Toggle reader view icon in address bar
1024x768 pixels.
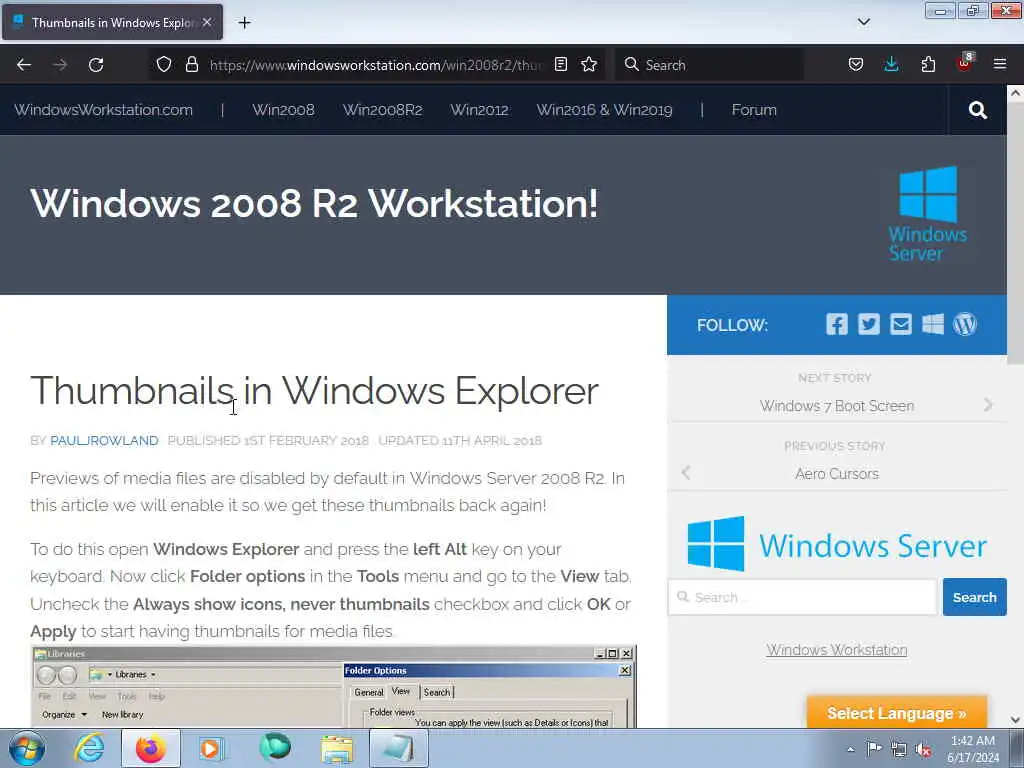click(x=560, y=64)
